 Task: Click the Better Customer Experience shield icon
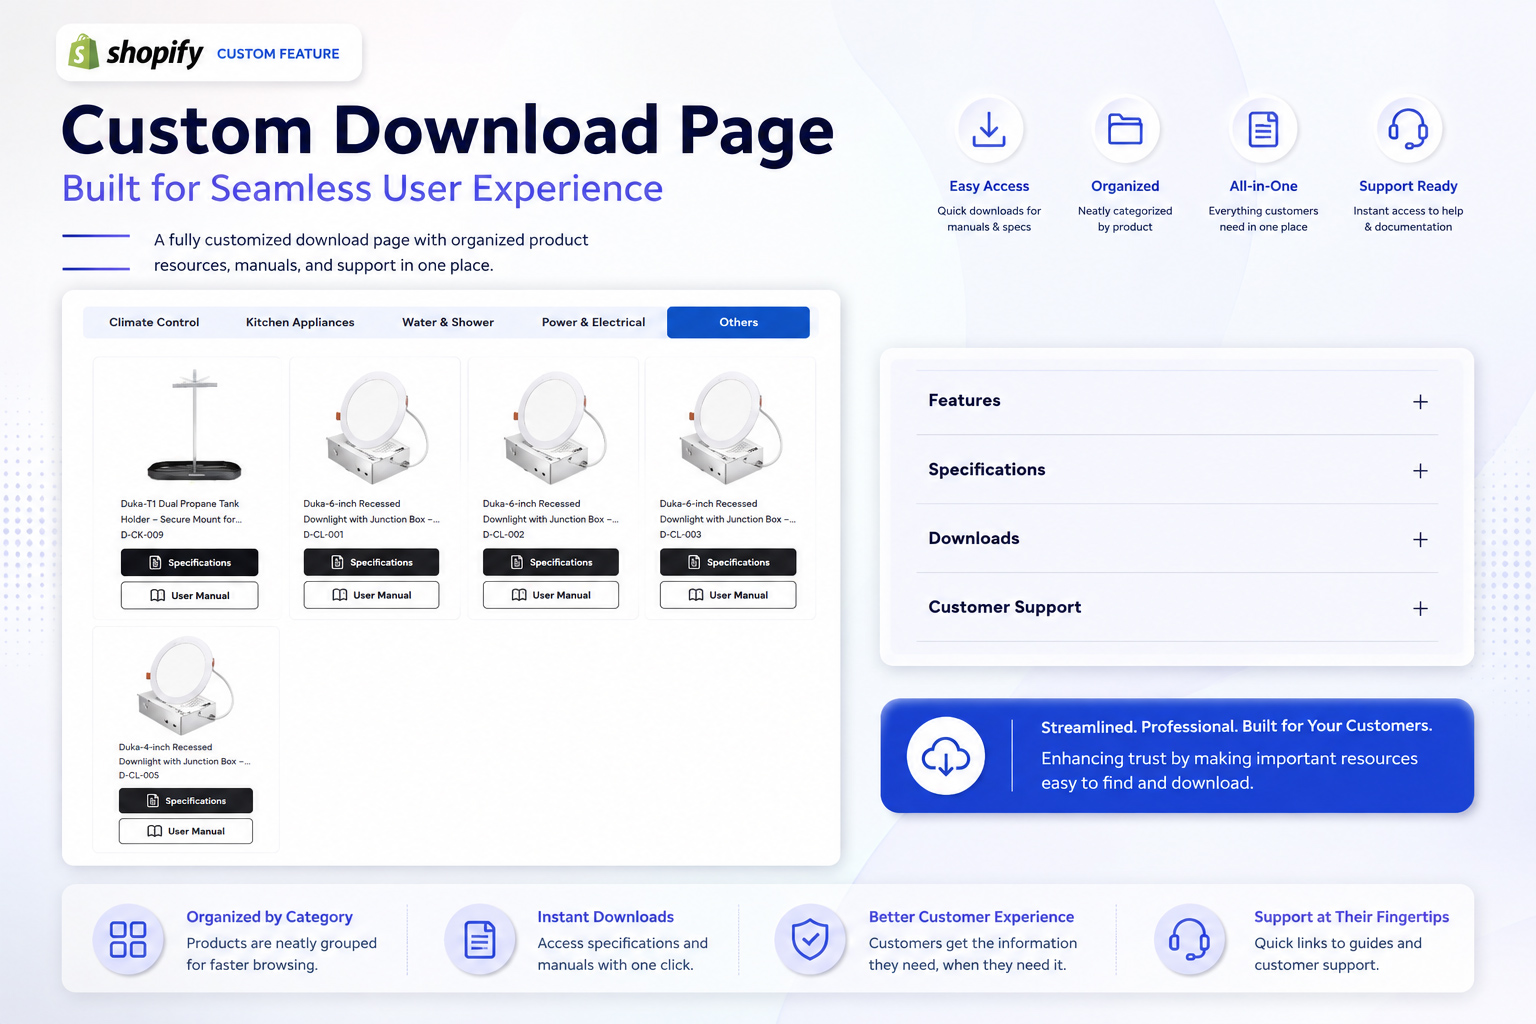810,939
